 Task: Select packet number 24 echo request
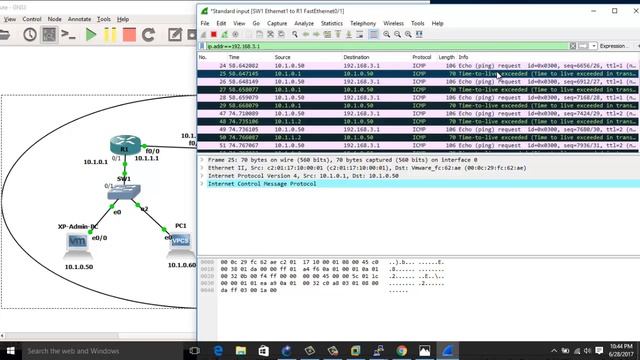point(418,66)
